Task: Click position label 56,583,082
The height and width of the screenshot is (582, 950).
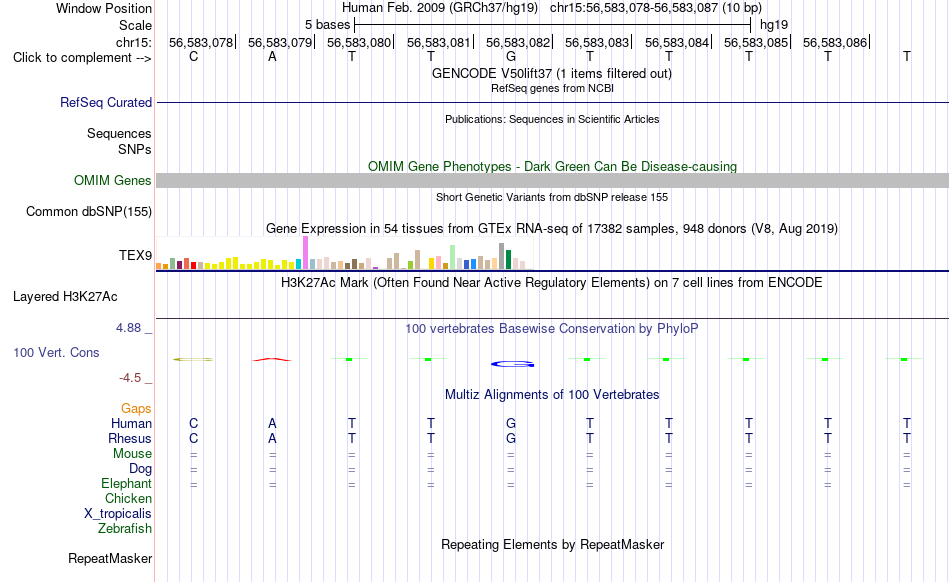Action: (x=518, y=42)
